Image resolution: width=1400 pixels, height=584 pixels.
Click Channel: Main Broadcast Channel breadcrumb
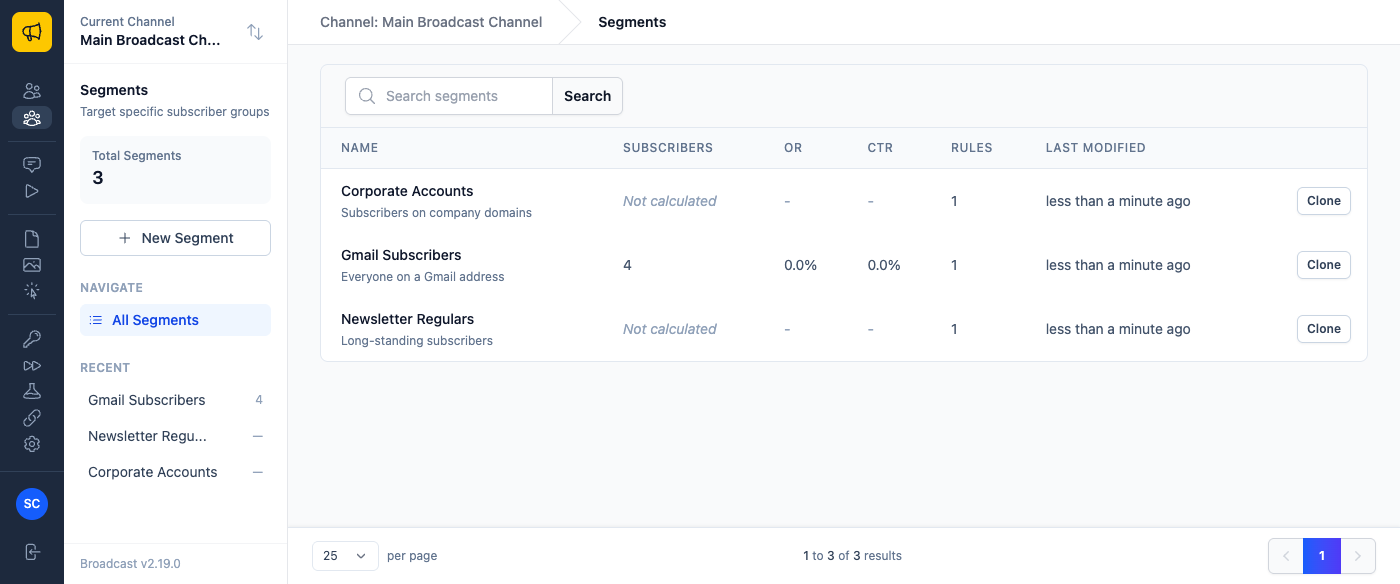[x=431, y=22]
